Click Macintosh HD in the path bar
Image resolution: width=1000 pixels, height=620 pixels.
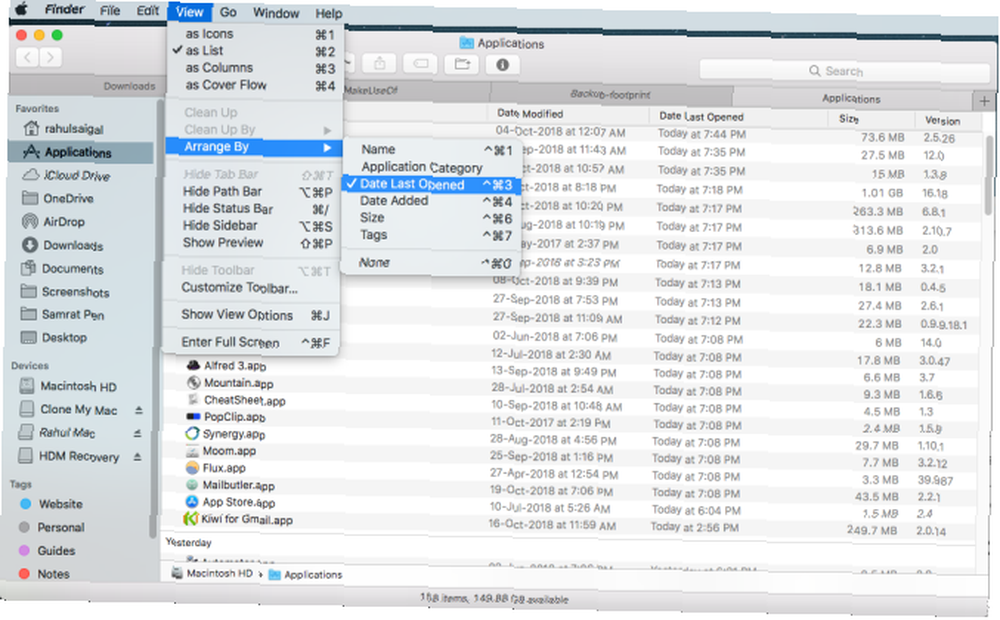pyautogui.click(x=212, y=573)
